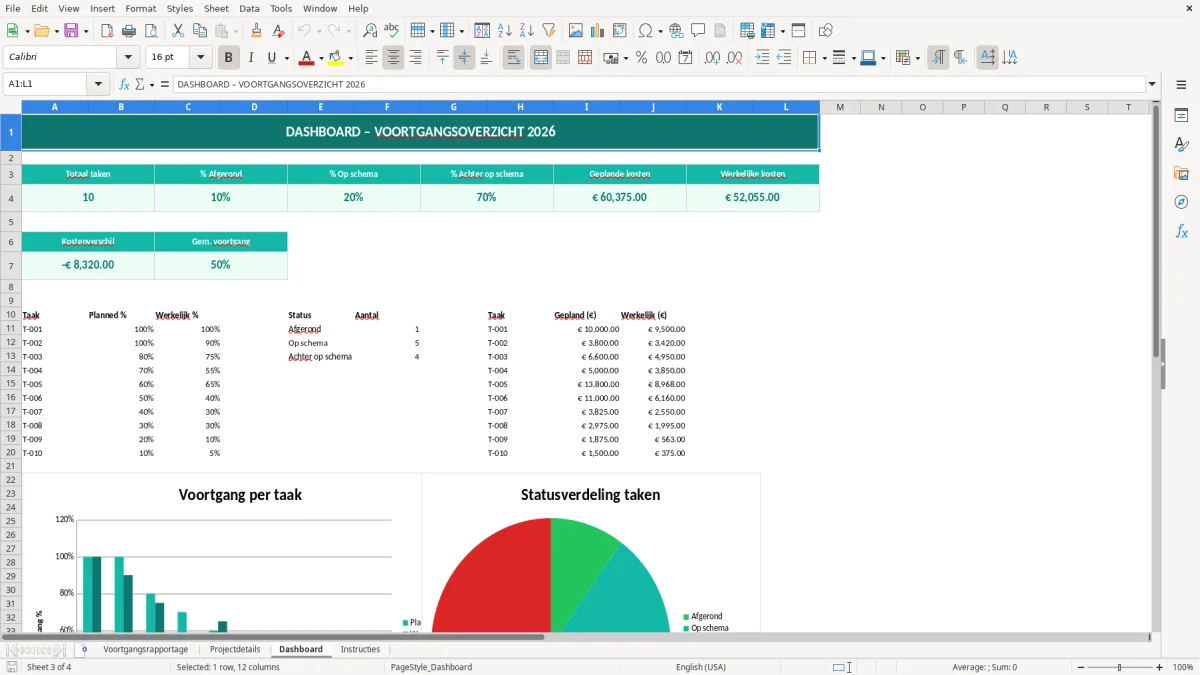Apply the yellow background color swatch
Screen dimensions: 1200x675
336,58
